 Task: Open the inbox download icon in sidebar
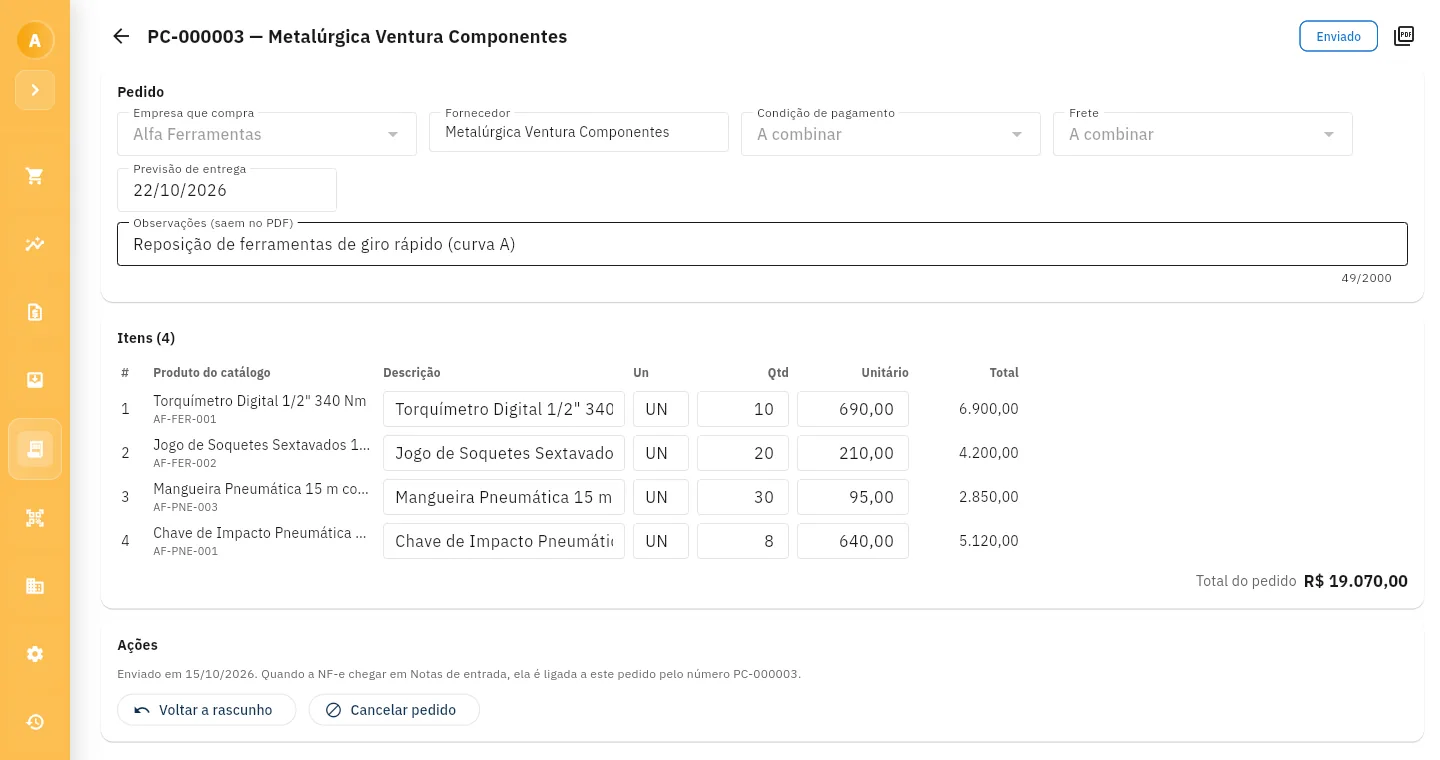point(35,380)
